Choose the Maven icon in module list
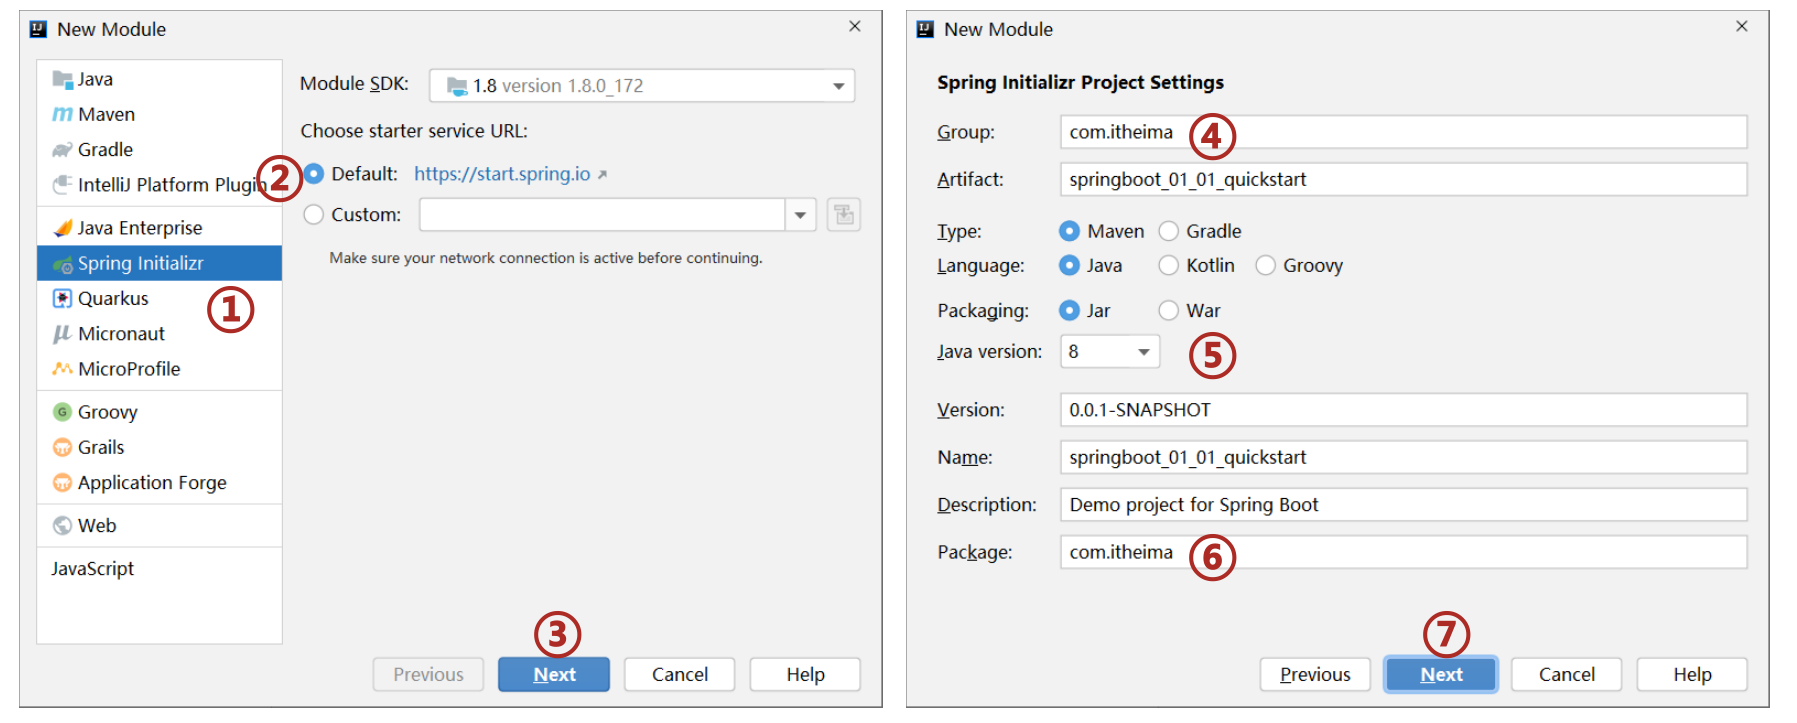The height and width of the screenshot is (723, 1797). pyautogui.click(x=63, y=115)
